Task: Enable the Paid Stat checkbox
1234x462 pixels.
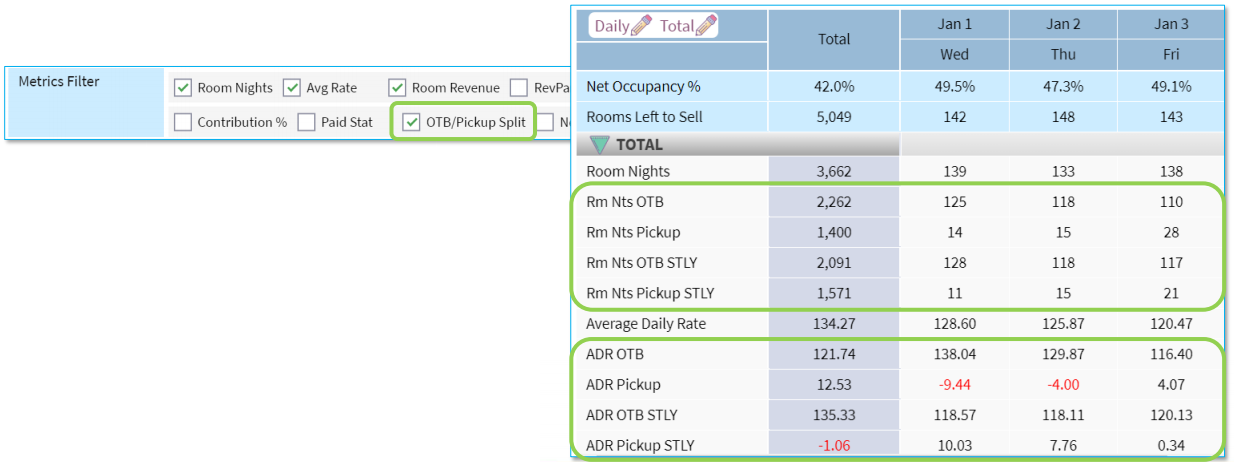Action: coord(306,122)
